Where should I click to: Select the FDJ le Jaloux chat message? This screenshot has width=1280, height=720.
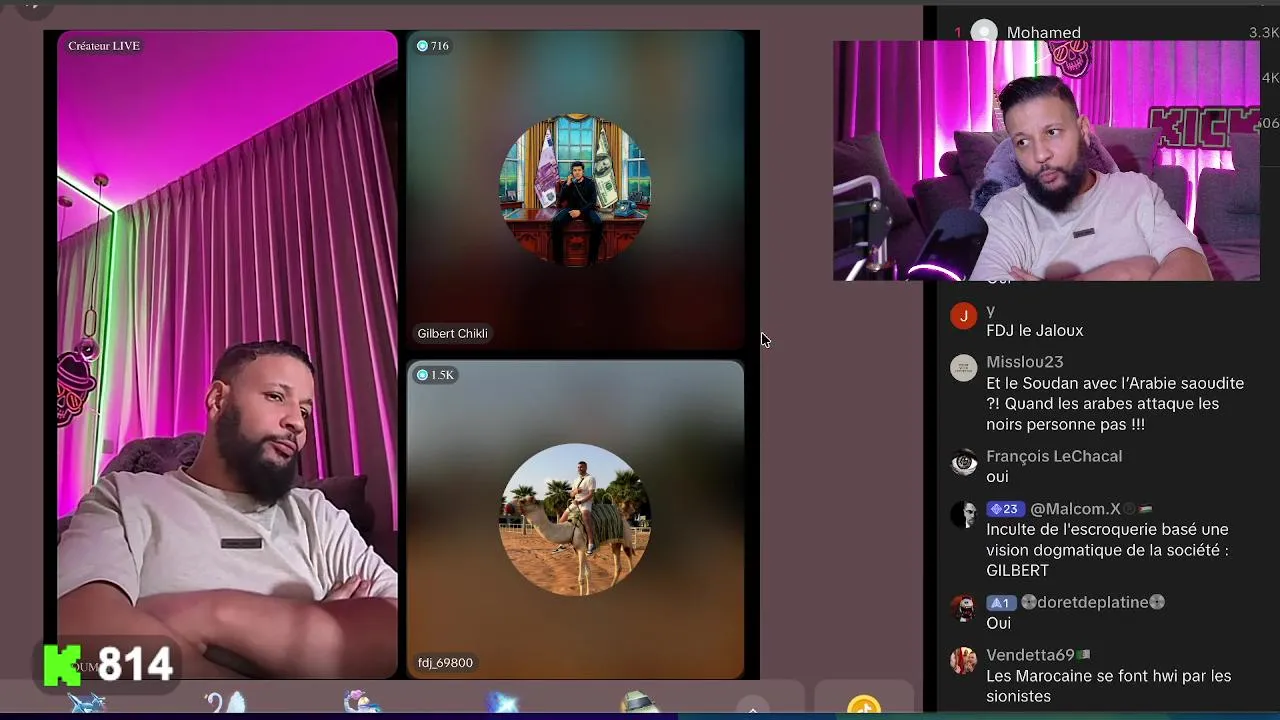[x=1035, y=331]
